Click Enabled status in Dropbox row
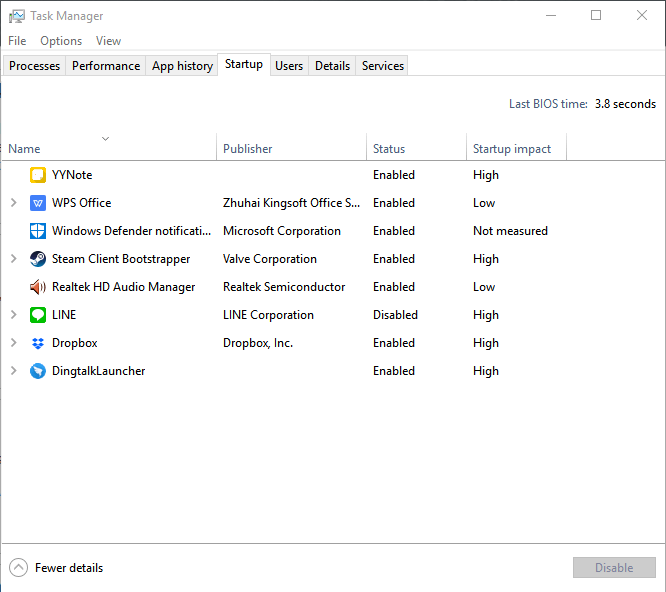This screenshot has height=592, width=666. [x=394, y=343]
